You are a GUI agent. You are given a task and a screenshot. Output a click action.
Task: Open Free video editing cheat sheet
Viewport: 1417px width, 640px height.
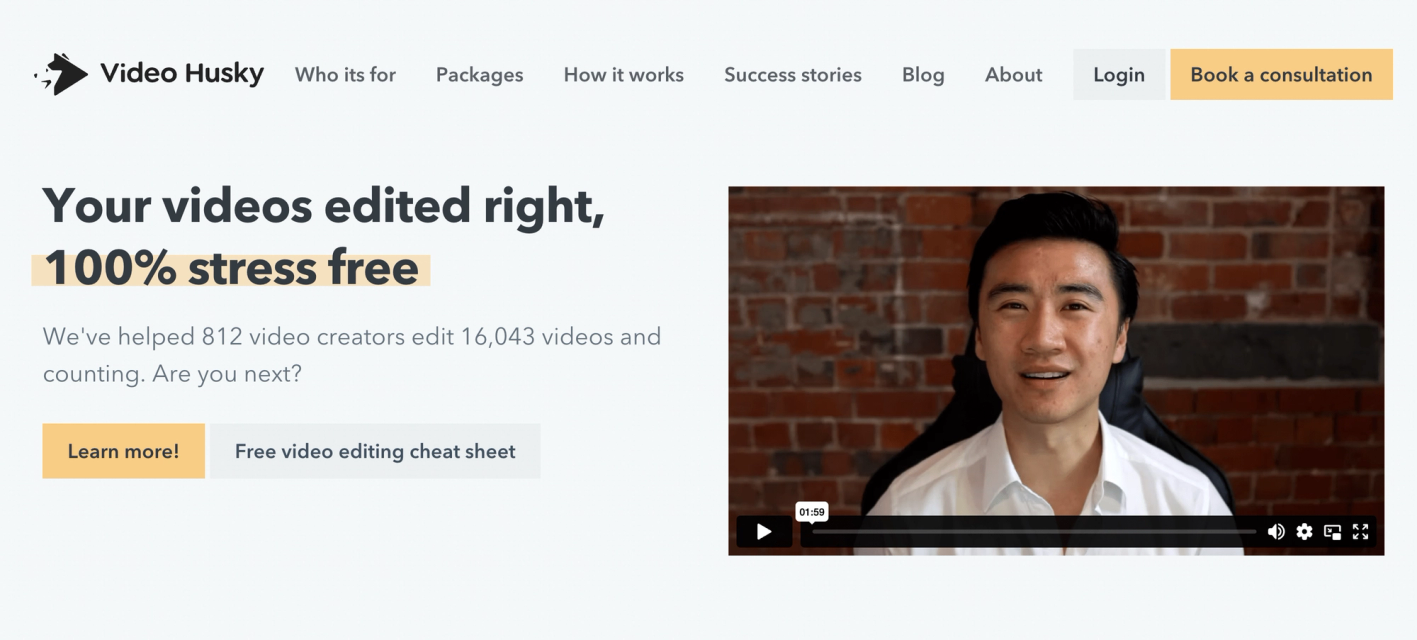point(375,451)
